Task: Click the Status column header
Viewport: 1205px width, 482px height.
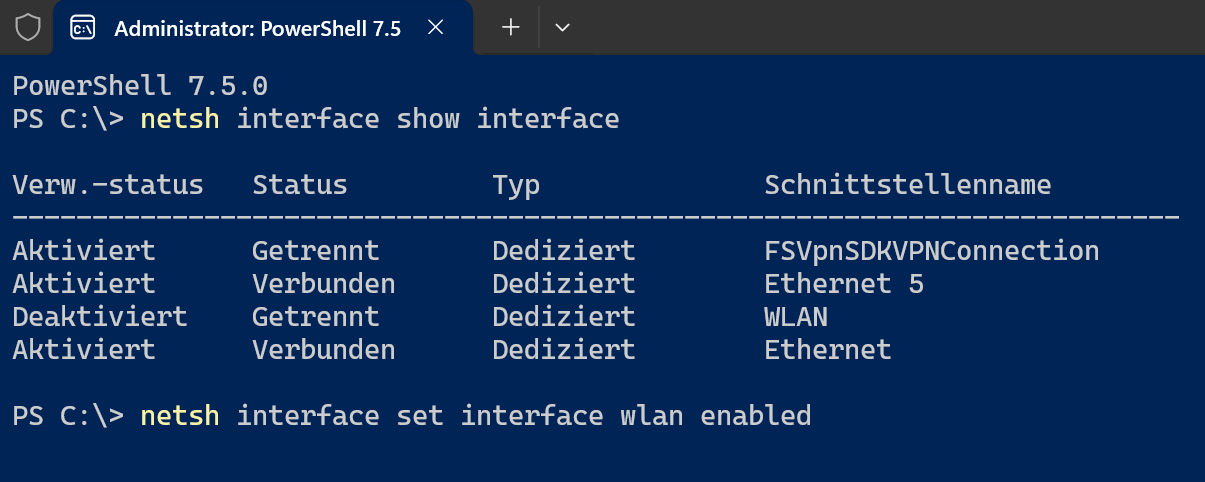Action: [300, 185]
